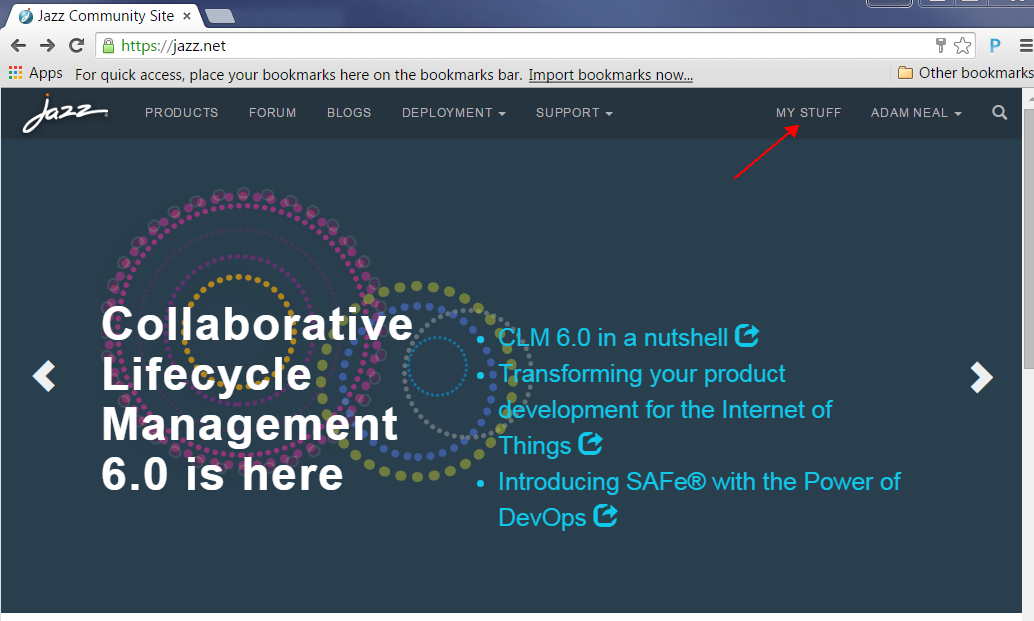Image resolution: width=1034 pixels, height=621 pixels.
Task: Reload the page with the refresh icon
Action: pos(76,45)
